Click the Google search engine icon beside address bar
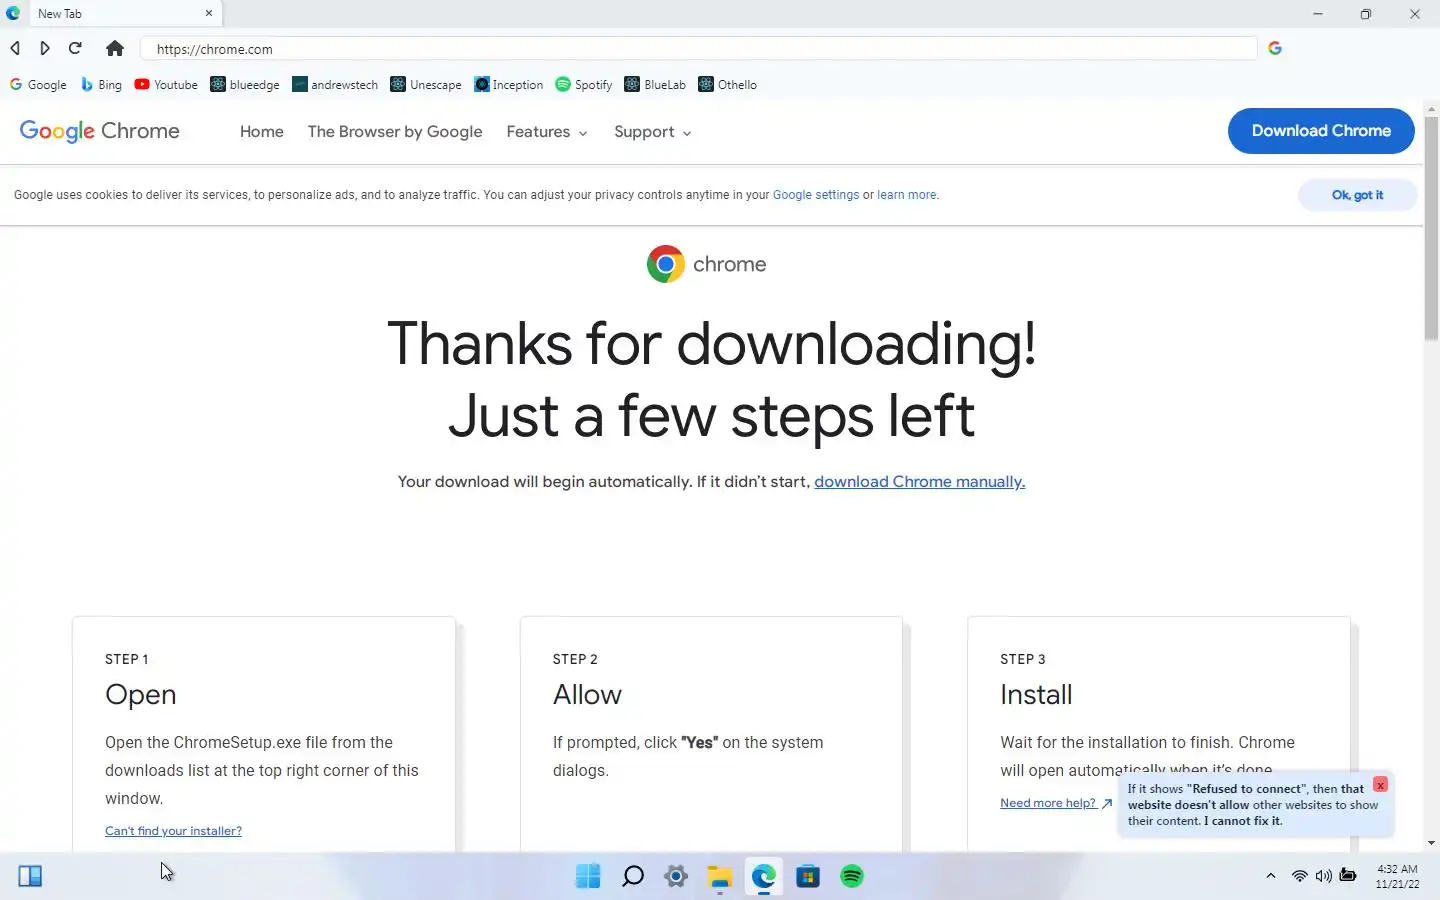Image resolution: width=1440 pixels, height=900 pixels. point(1275,48)
